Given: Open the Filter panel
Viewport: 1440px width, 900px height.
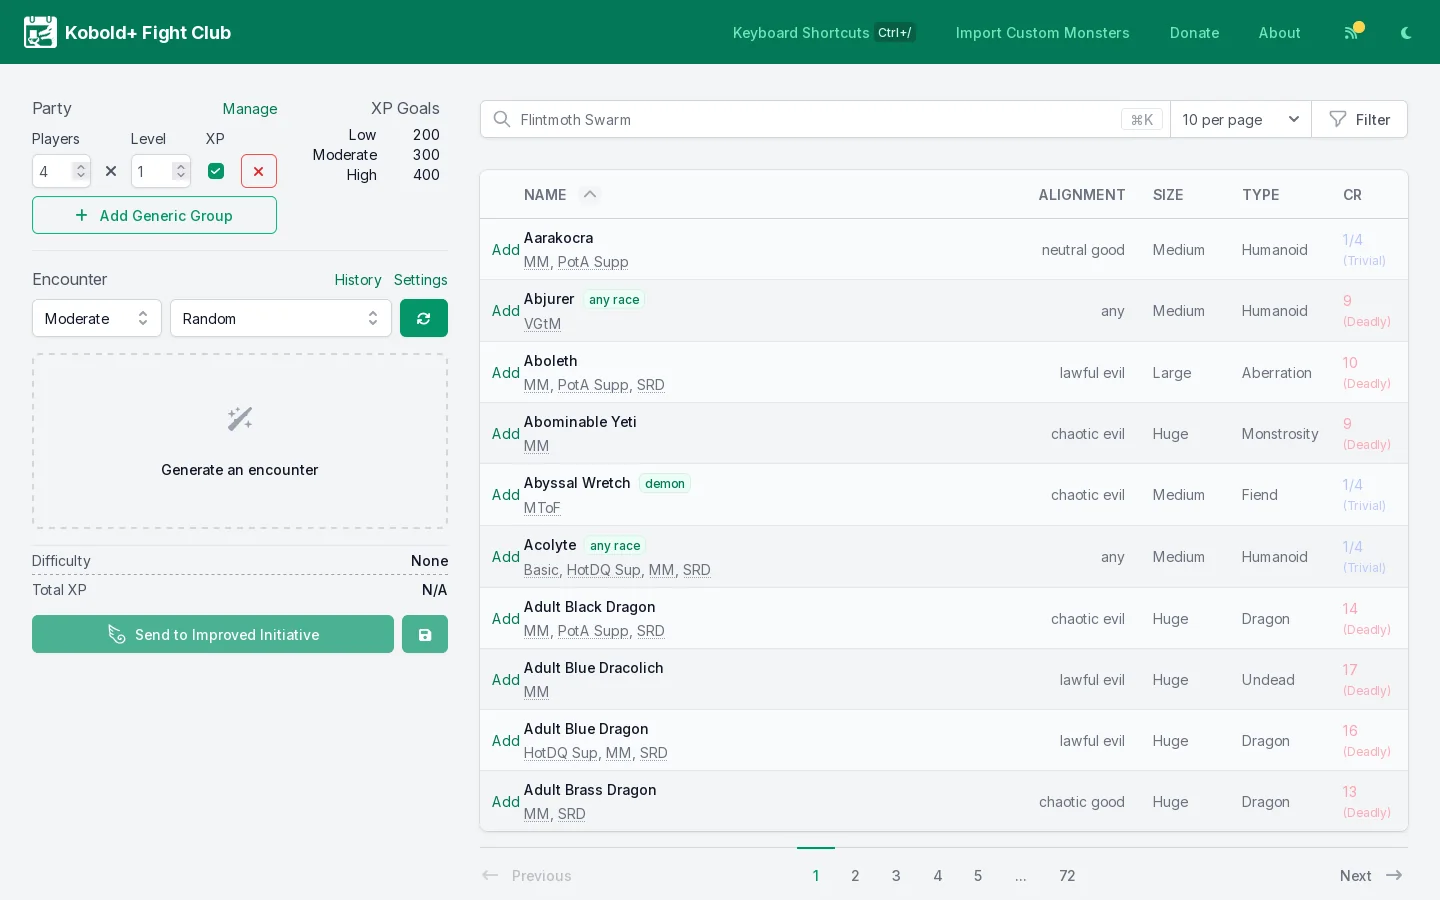Looking at the screenshot, I should pyautogui.click(x=1360, y=119).
